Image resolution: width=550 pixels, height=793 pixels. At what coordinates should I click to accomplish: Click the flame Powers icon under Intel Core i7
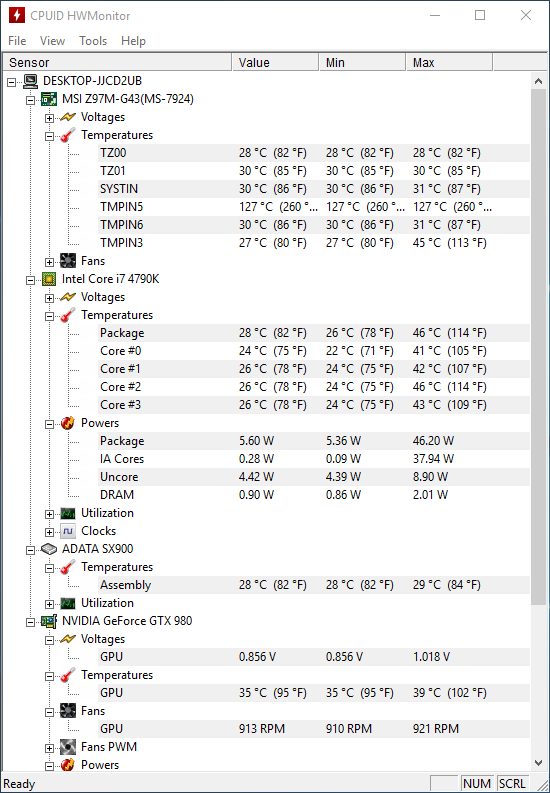pos(68,423)
